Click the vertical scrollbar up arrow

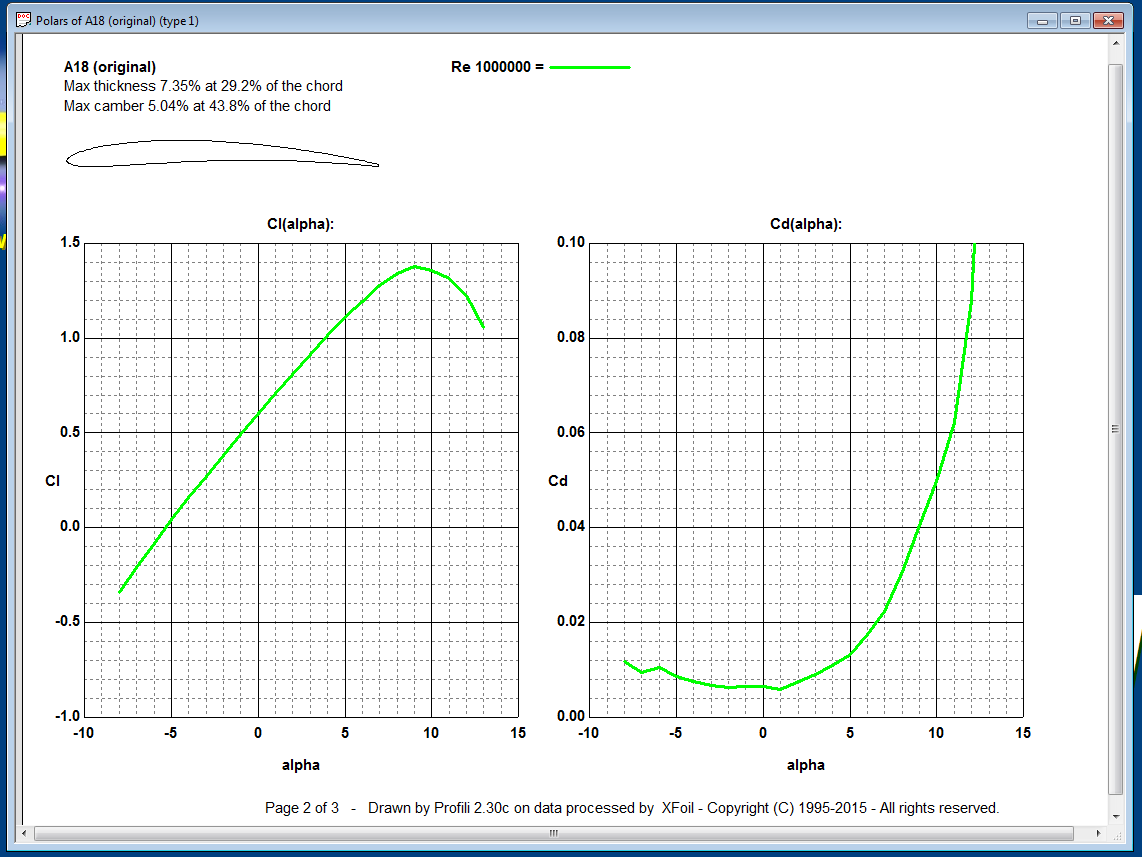pyautogui.click(x=1116, y=46)
